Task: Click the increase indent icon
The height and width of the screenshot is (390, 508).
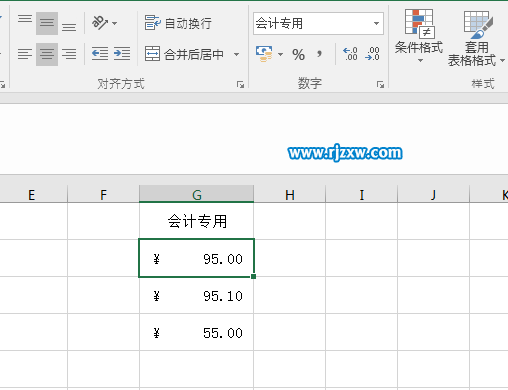Action: click(x=122, y=54)
